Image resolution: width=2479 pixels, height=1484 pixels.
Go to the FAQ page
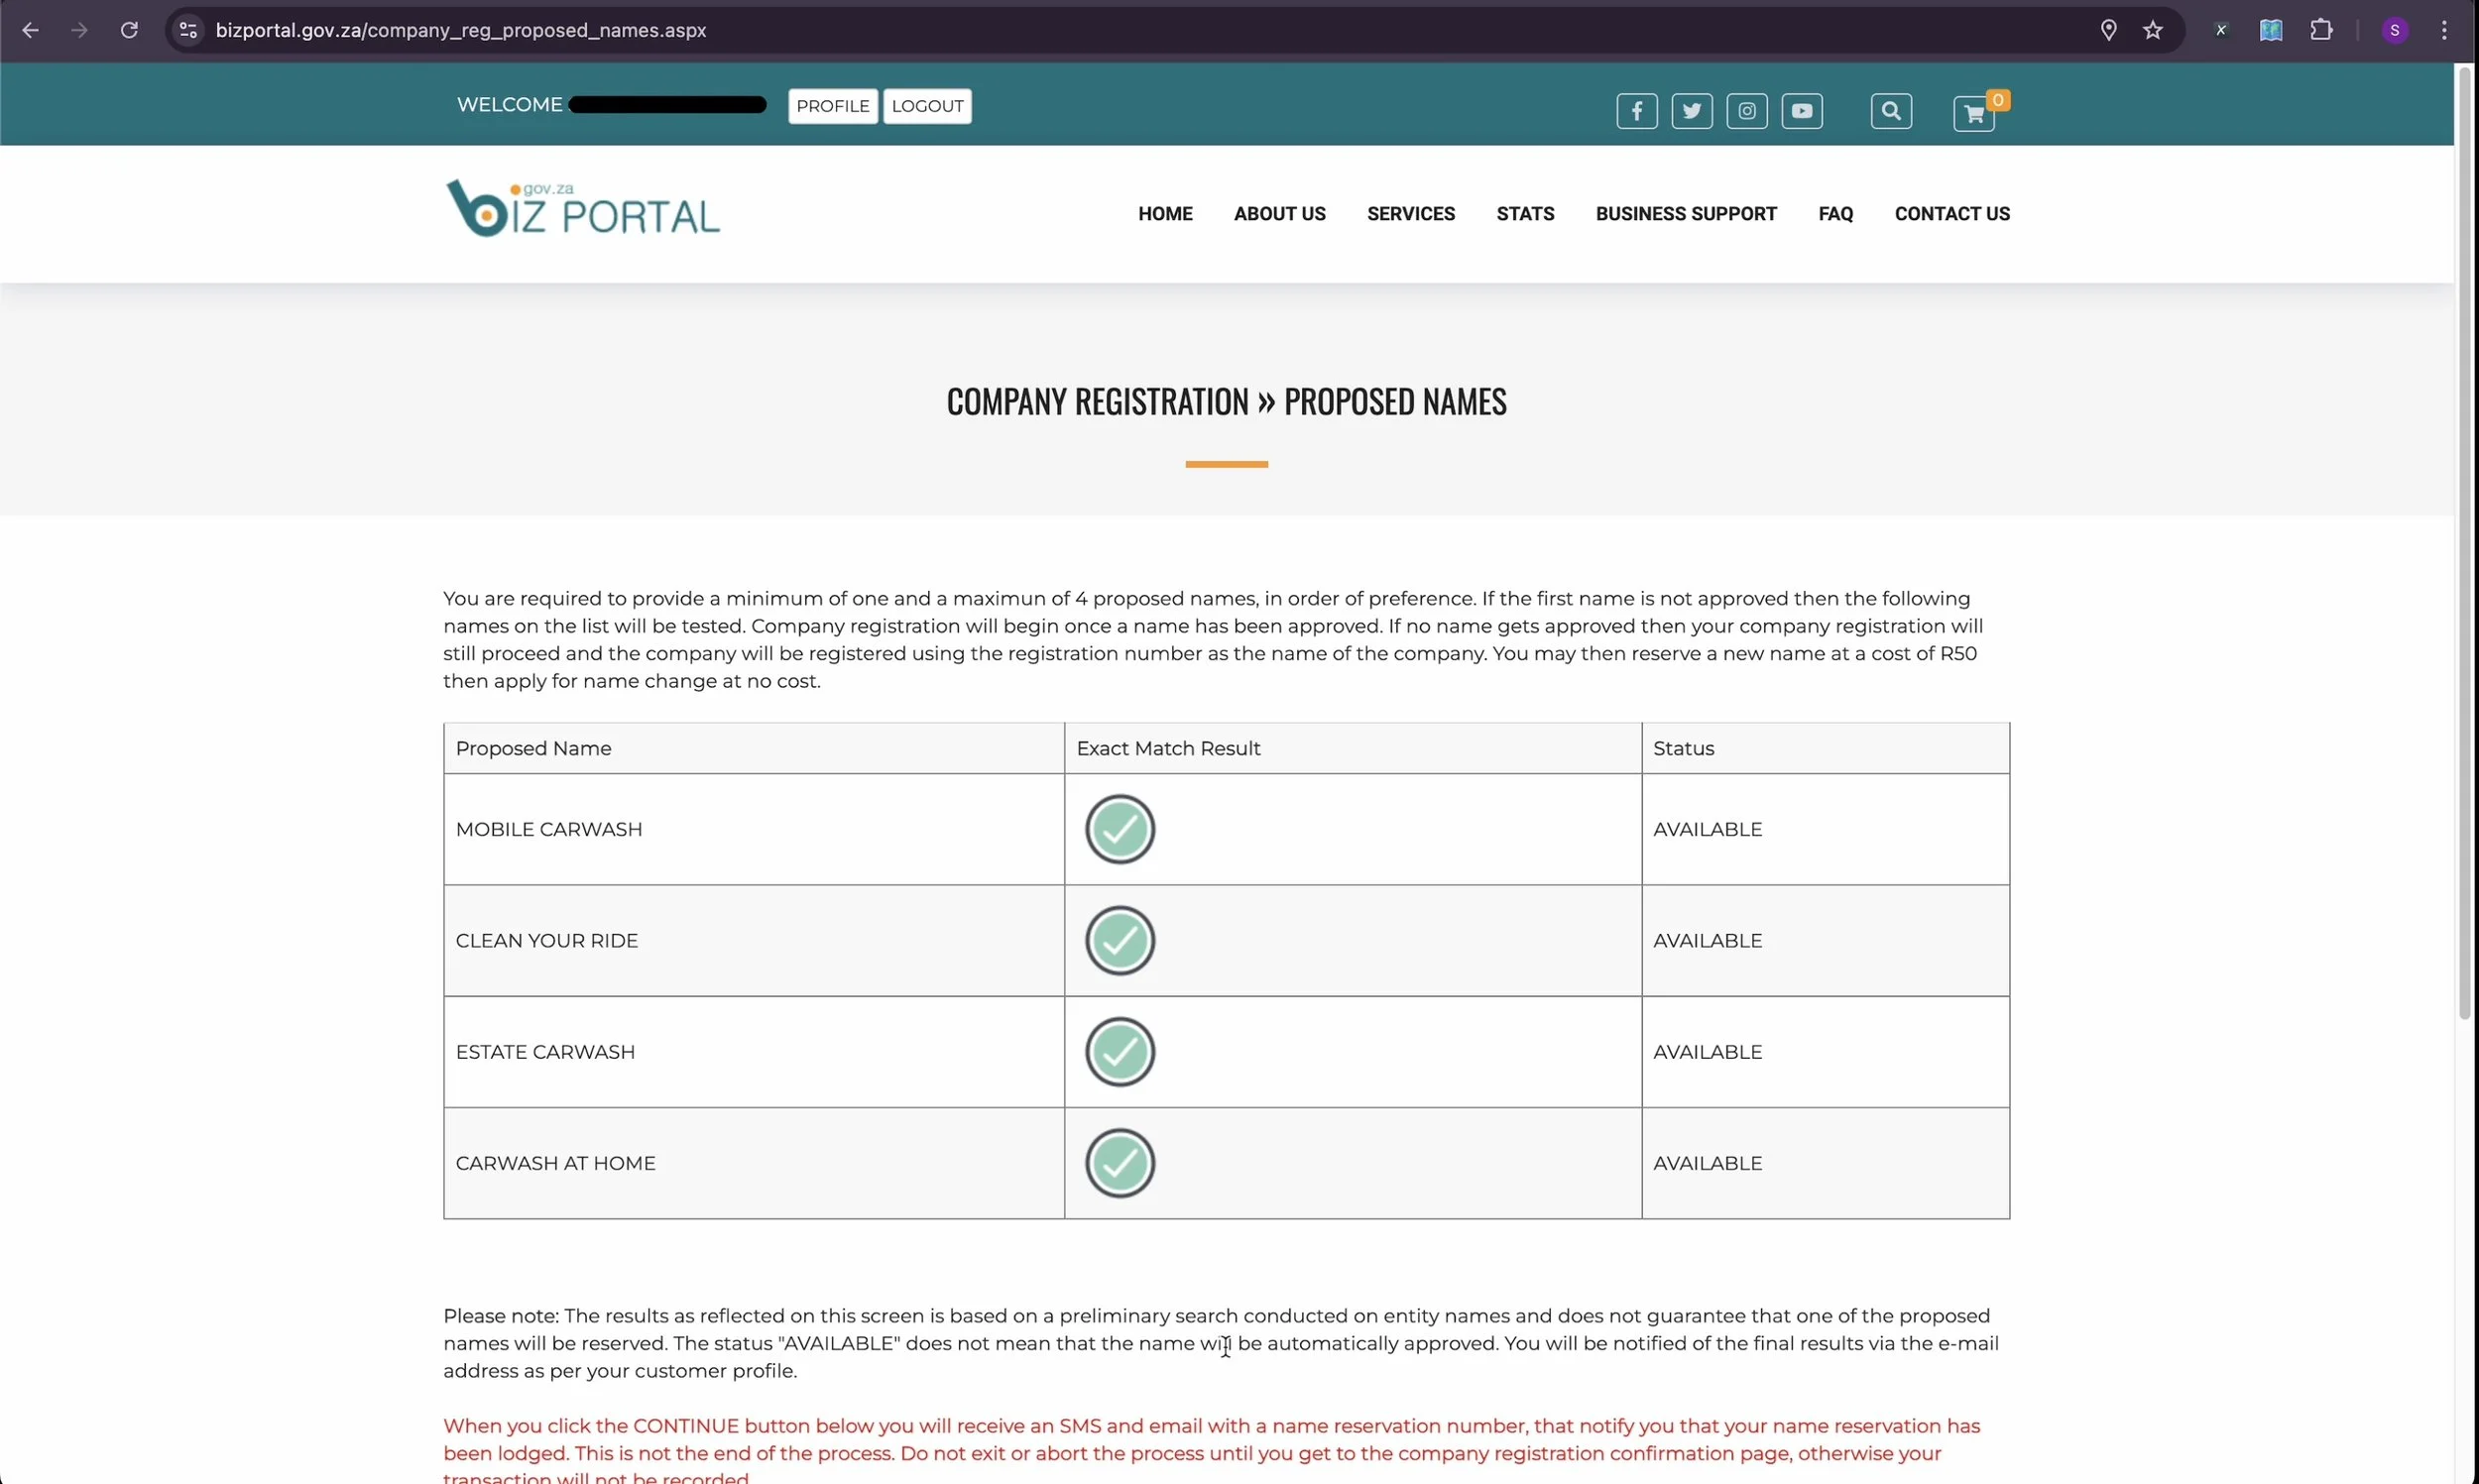[x=1835, y=214]
